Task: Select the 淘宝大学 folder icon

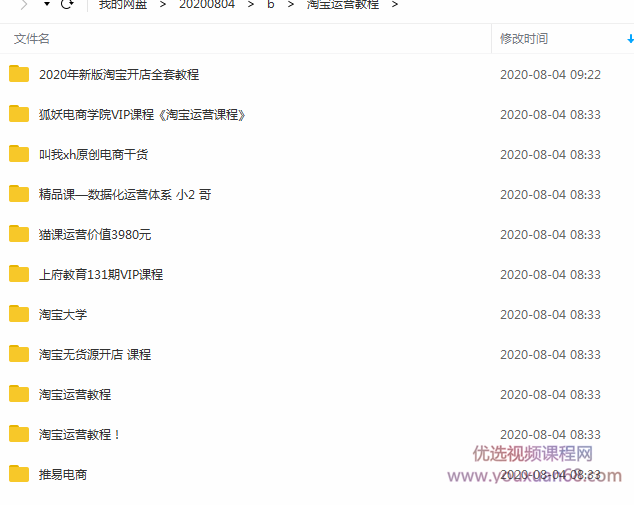Action: click(x=19, y=314)
